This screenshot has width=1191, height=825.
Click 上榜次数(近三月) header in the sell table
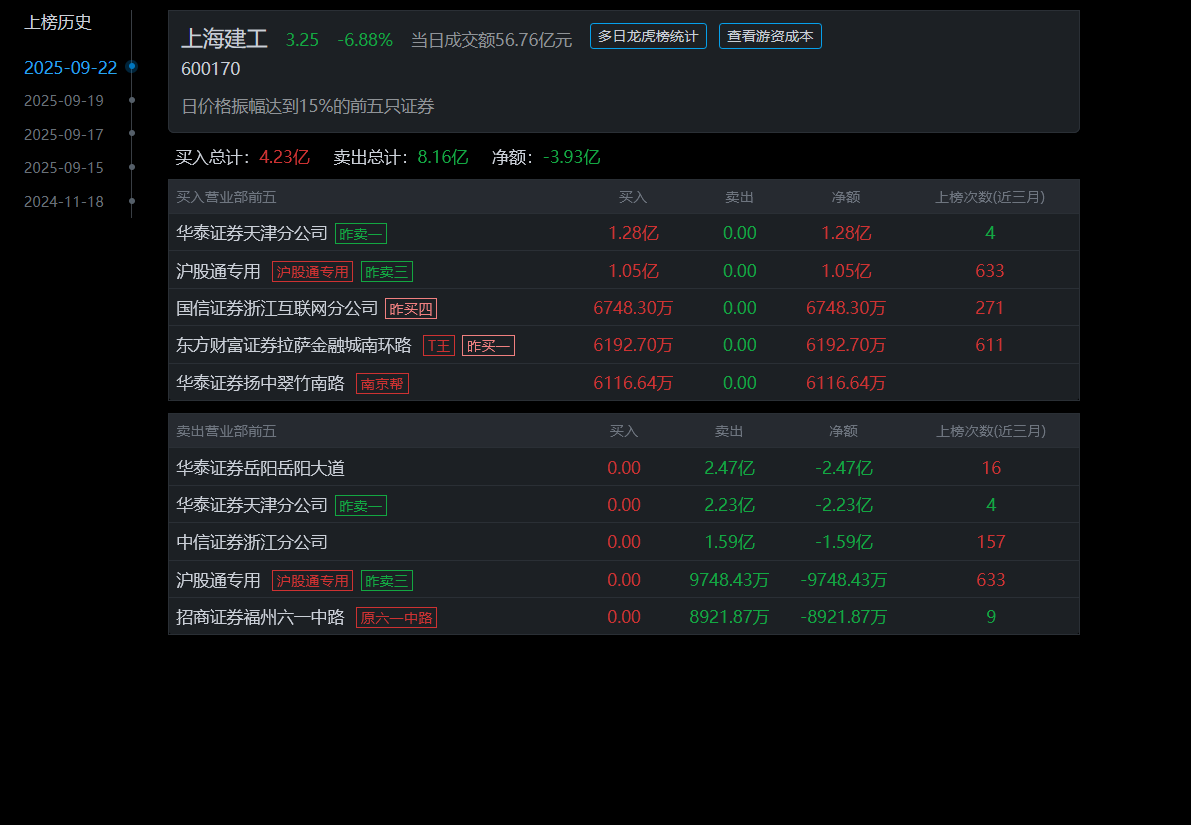(990, 431)
